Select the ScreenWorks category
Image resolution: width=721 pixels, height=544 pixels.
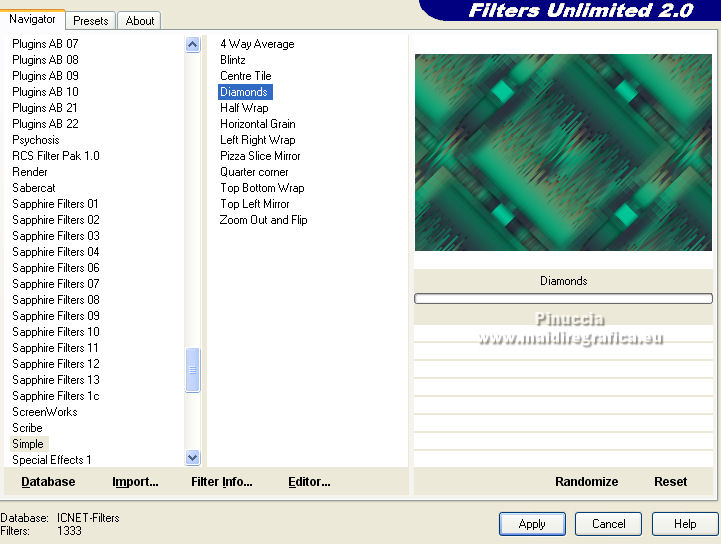point(45,412)
